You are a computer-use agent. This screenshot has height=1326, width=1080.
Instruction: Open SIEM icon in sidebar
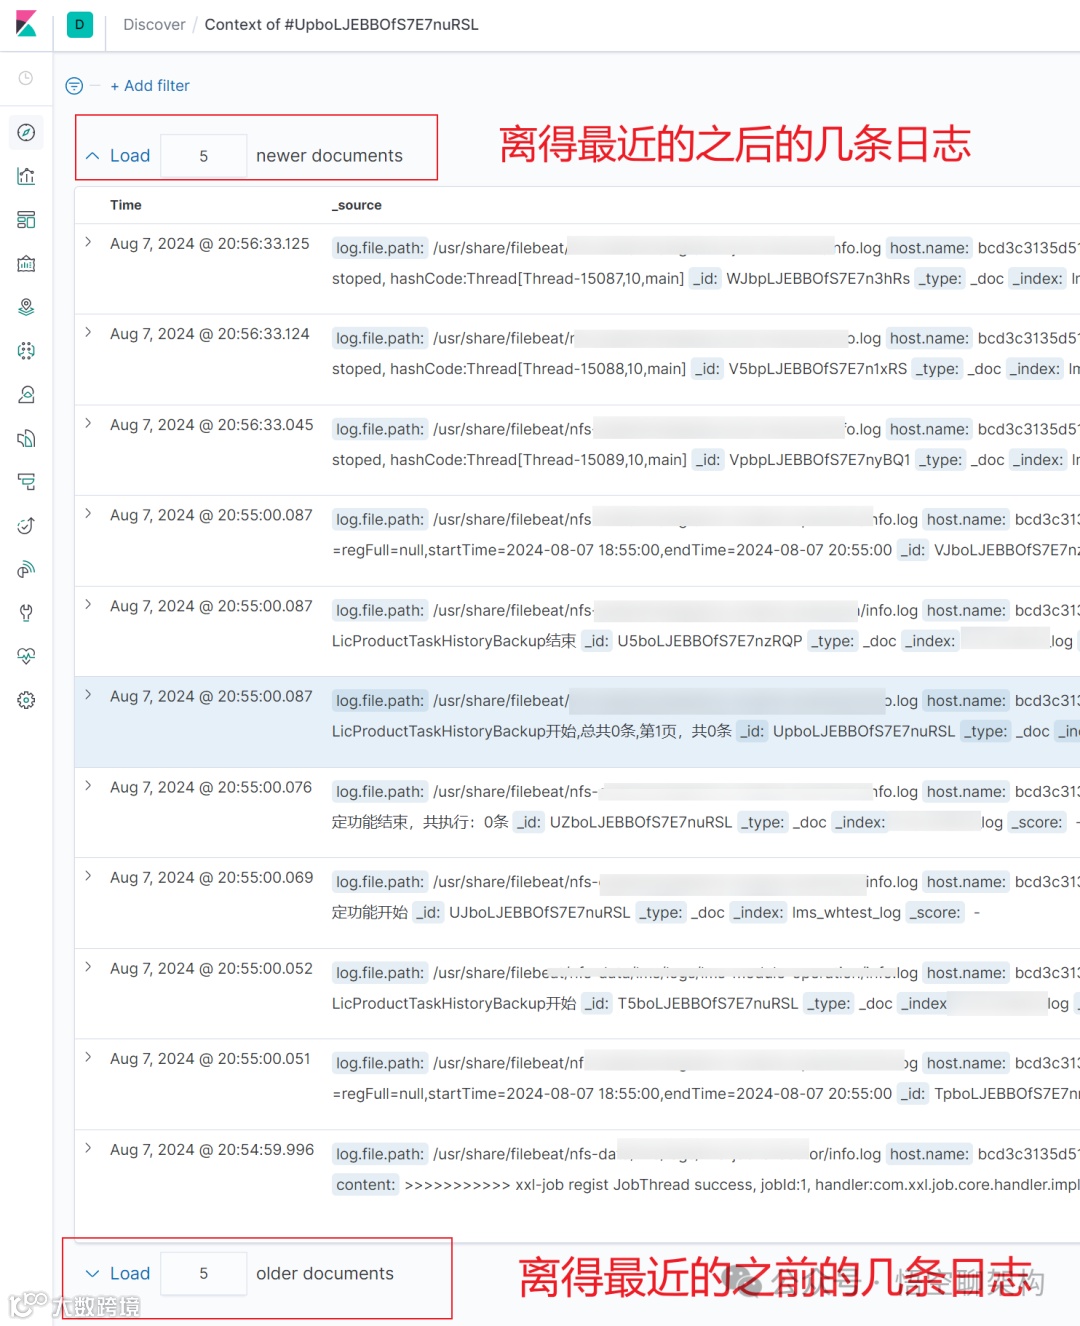26,569
